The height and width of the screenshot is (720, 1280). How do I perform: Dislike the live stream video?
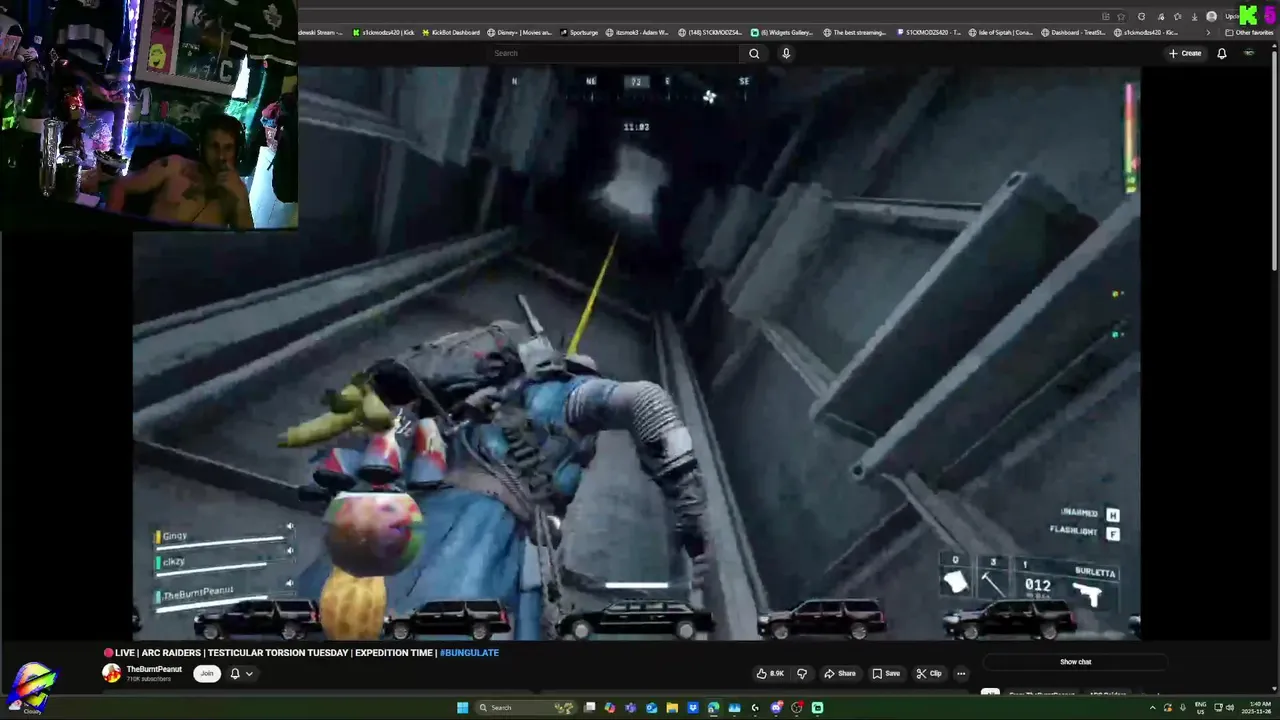(x=801, y=673)
